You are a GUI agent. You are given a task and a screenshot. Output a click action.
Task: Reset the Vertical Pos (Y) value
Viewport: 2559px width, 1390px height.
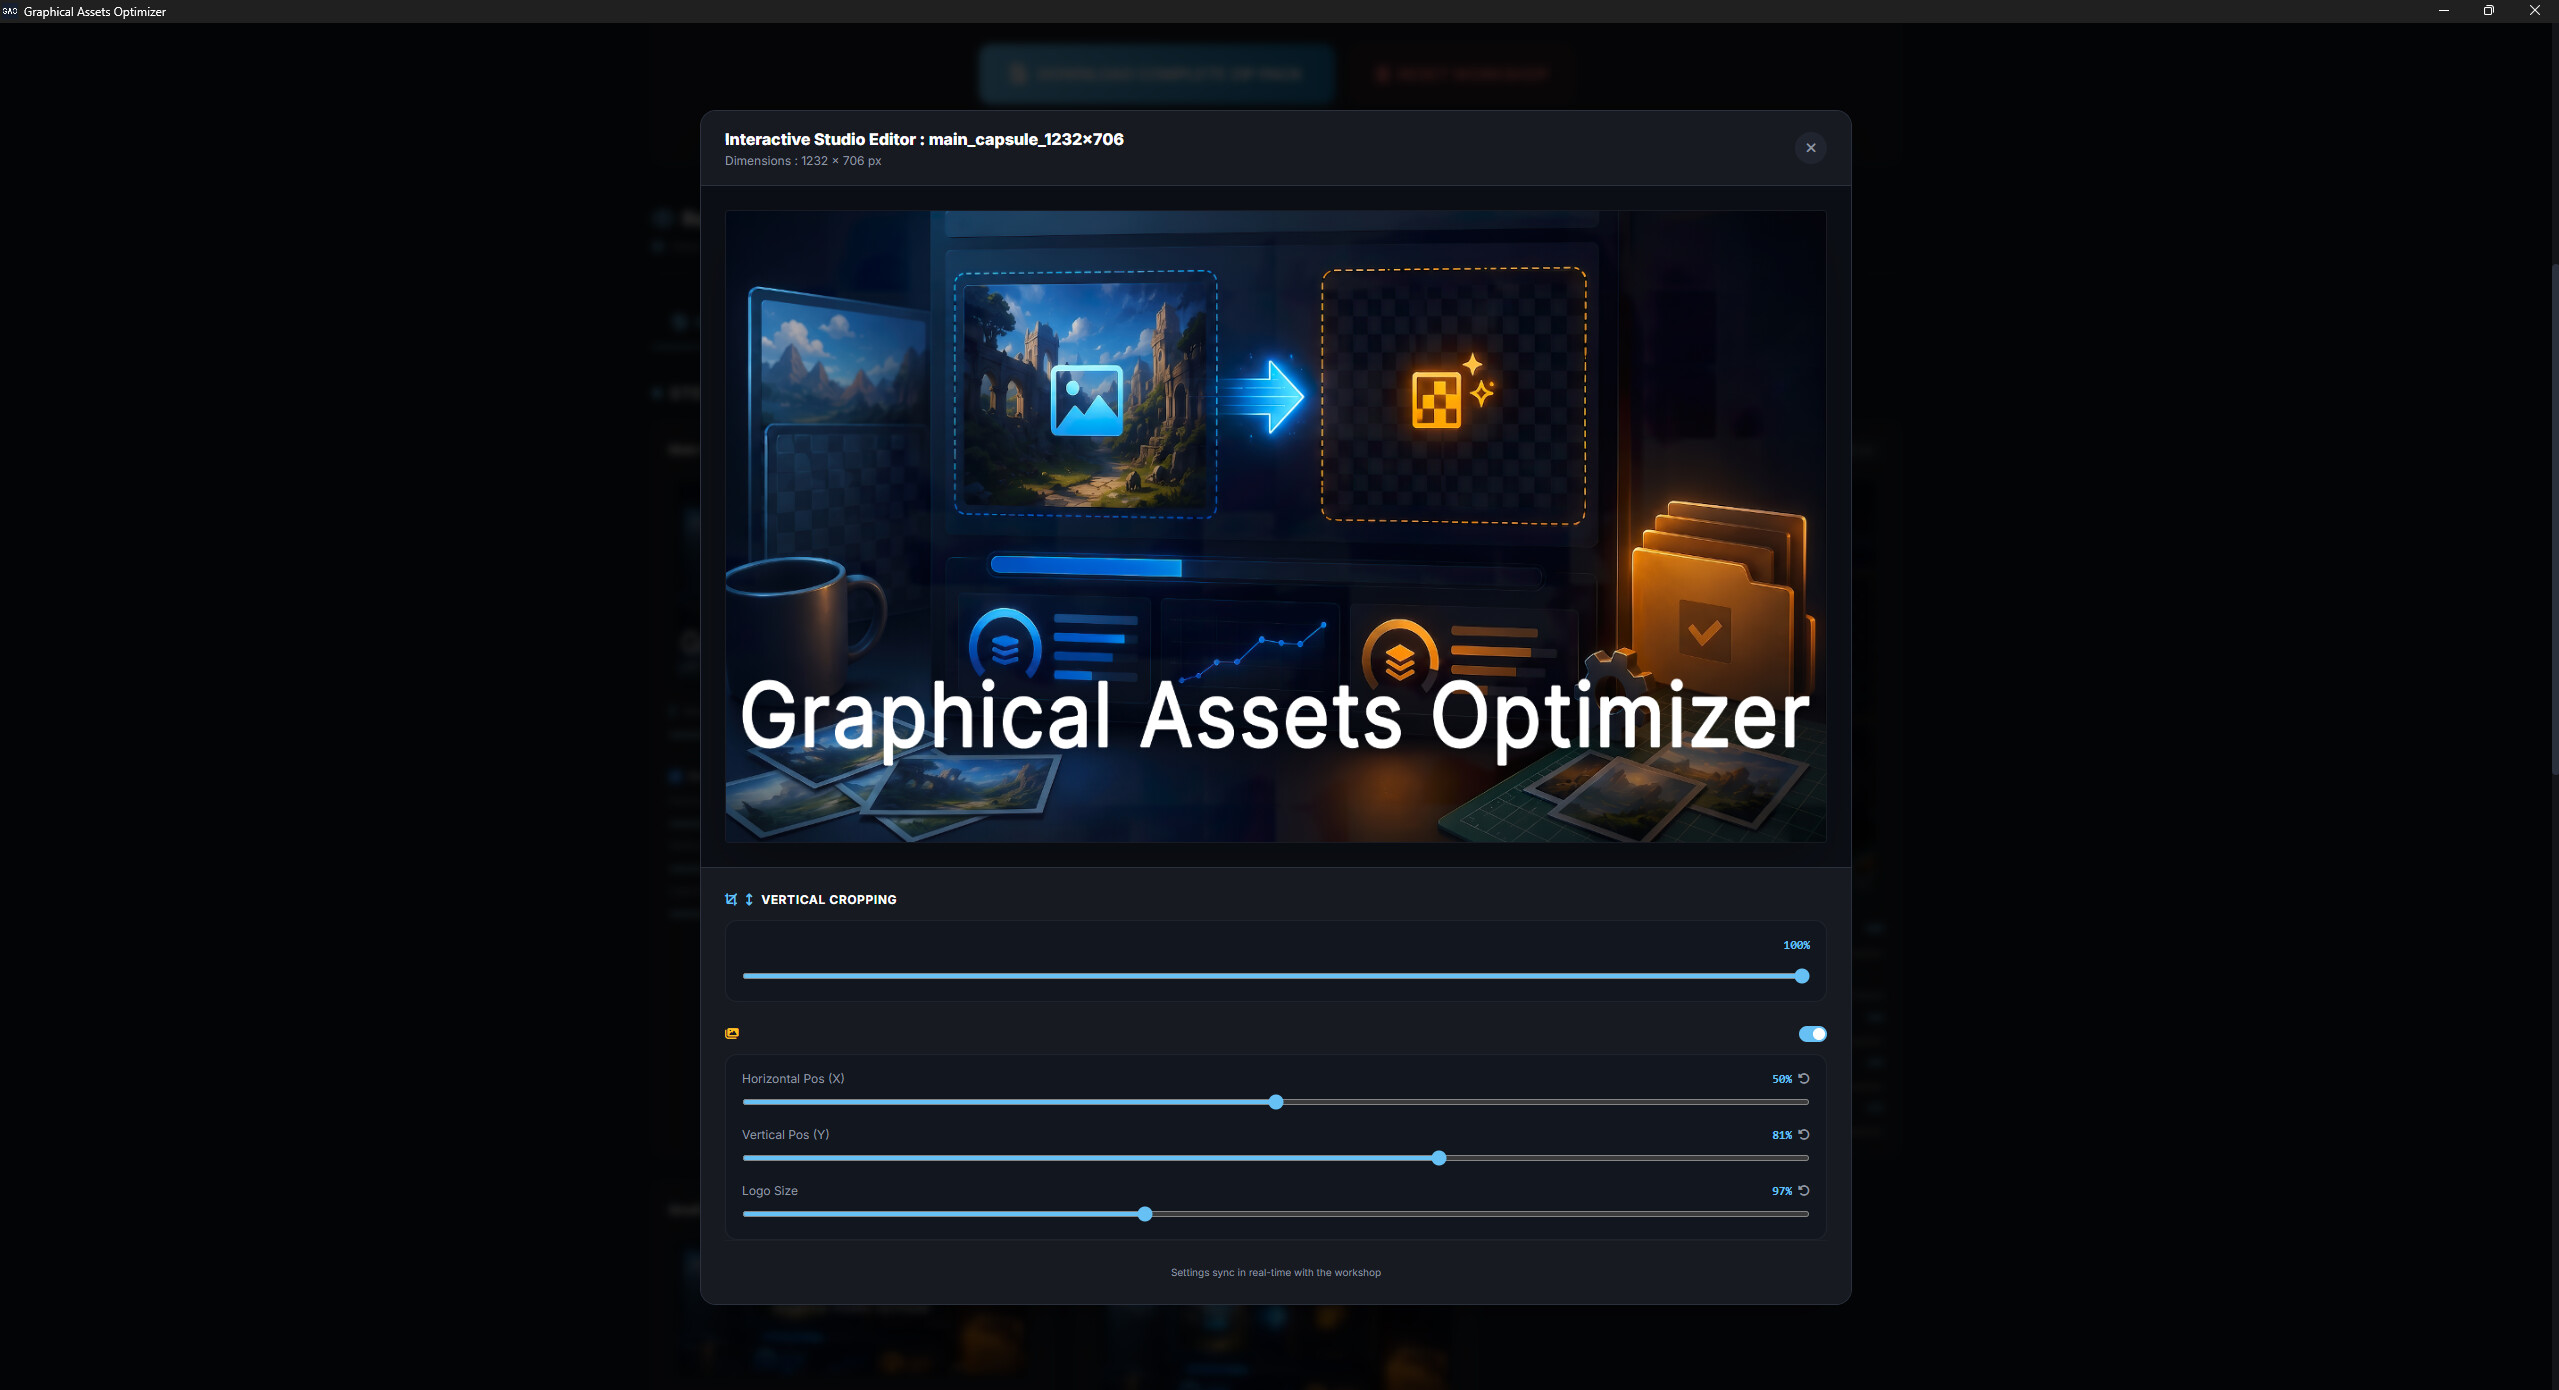coord(1804,1134)
